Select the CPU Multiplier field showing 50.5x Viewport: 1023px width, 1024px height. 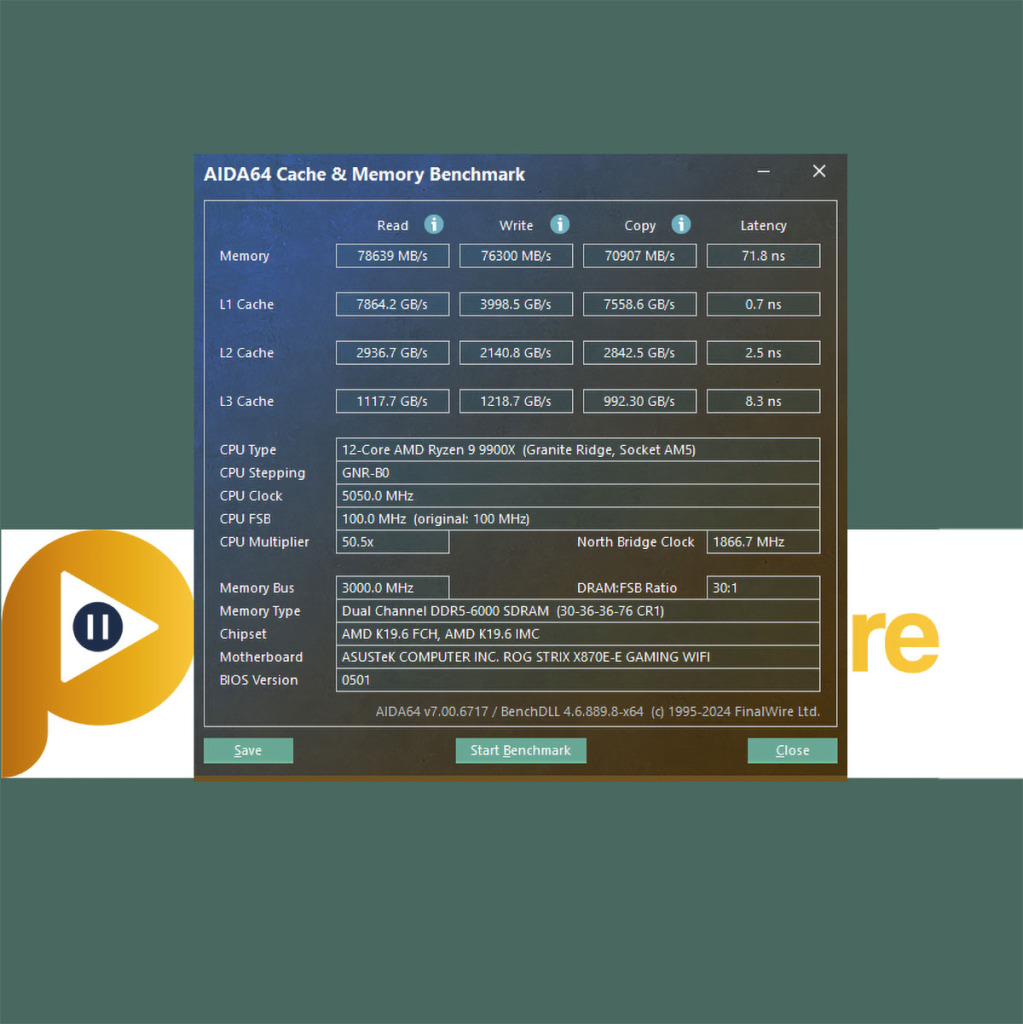click(392, 542)
